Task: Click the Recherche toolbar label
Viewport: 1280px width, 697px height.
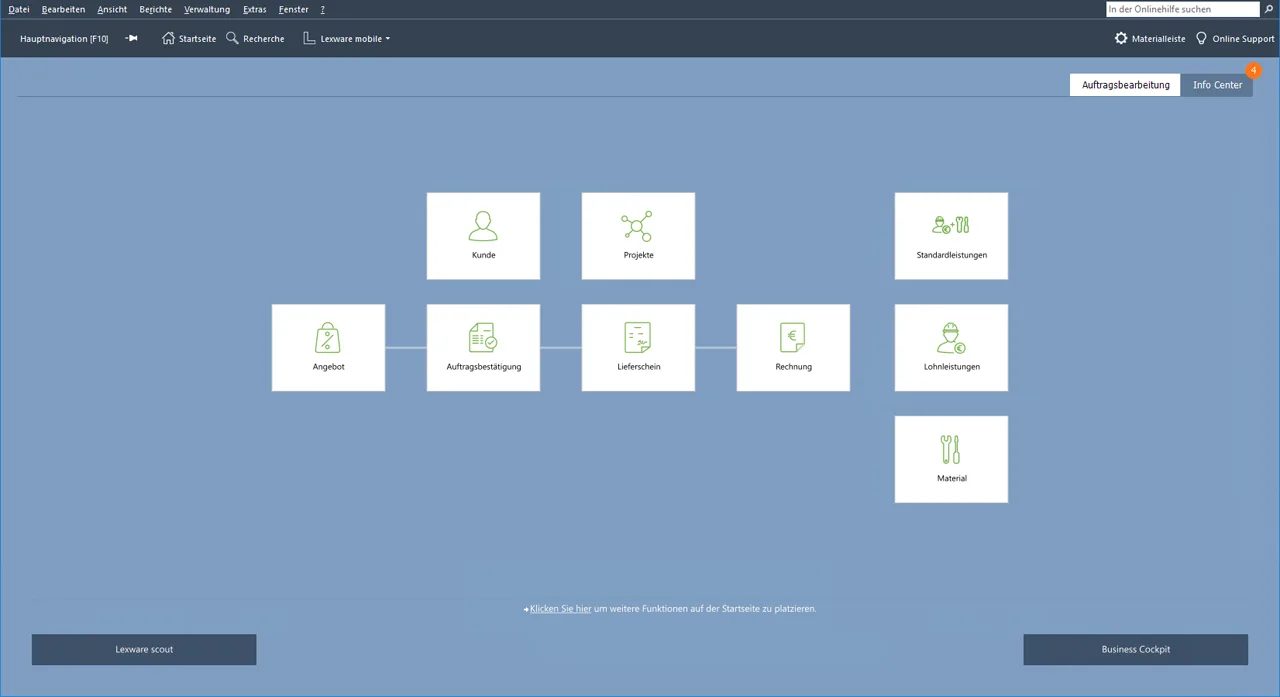Action: pyautogui.click(x=264, y=39)
